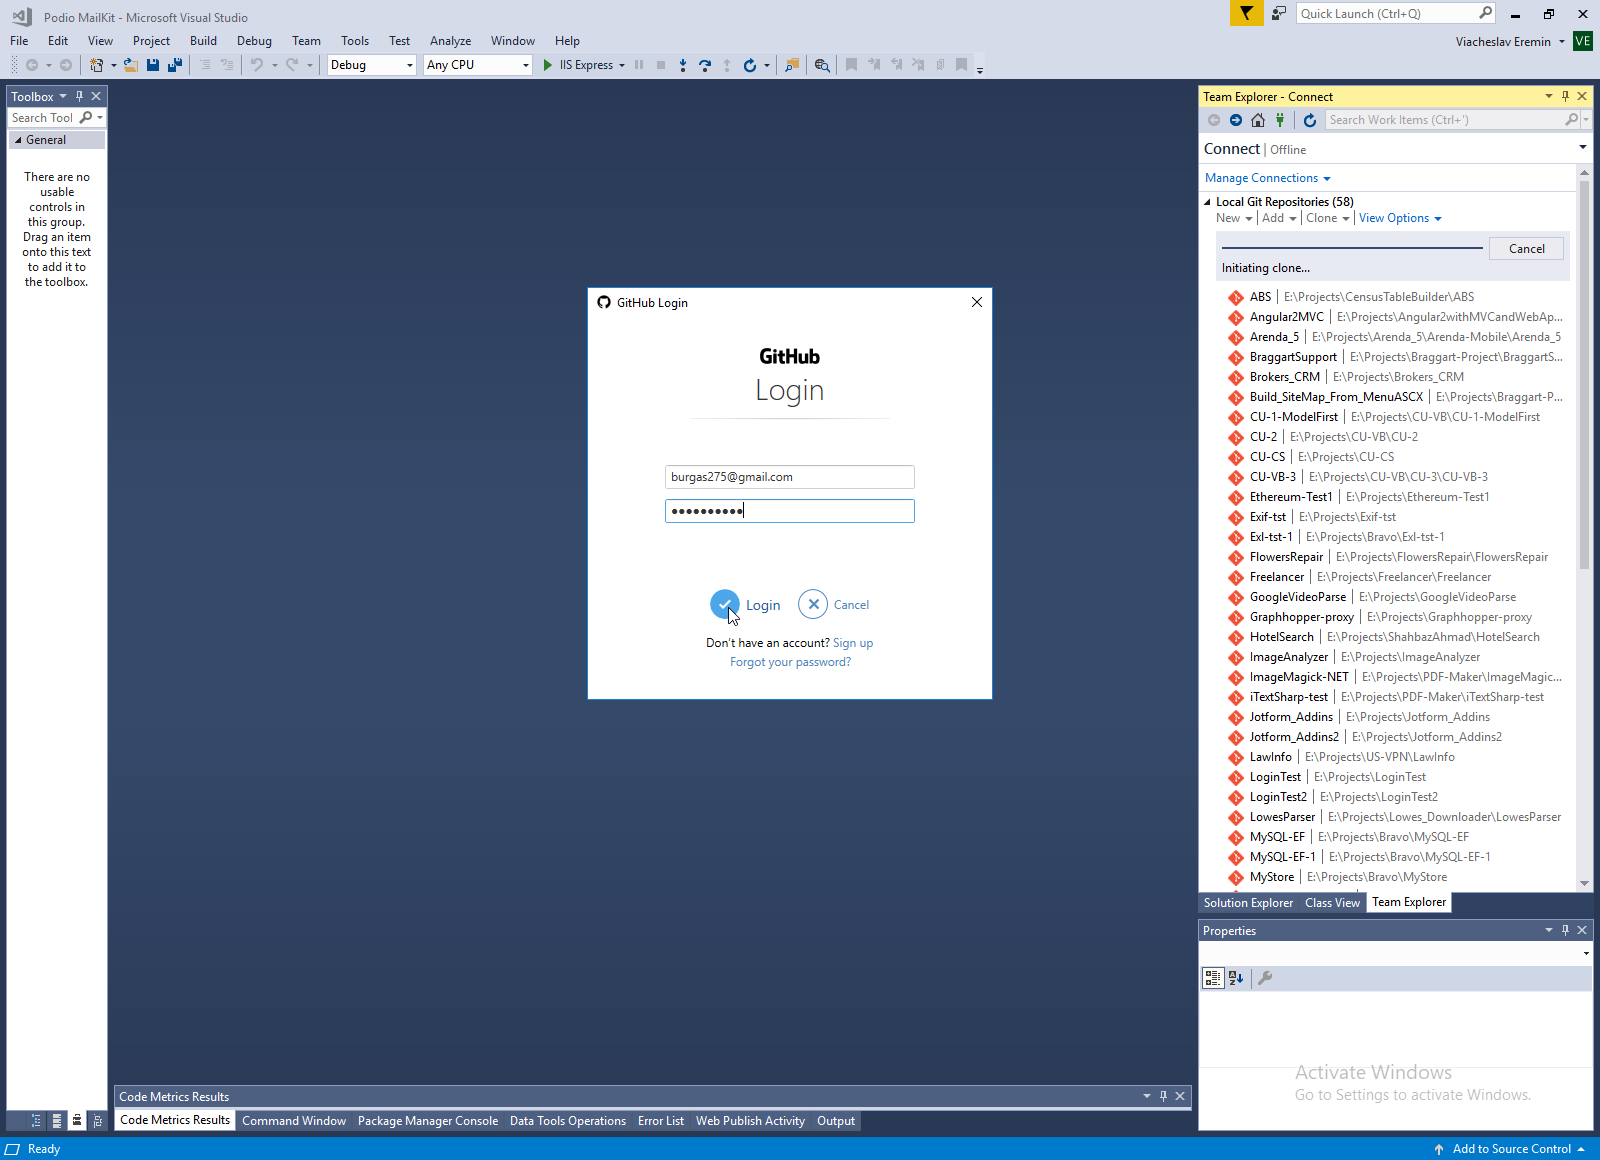Click the round X Cancel icon in dialog
This screenshot has width=1600, height=1160.
pyautogui.click(x=813, y=604)
